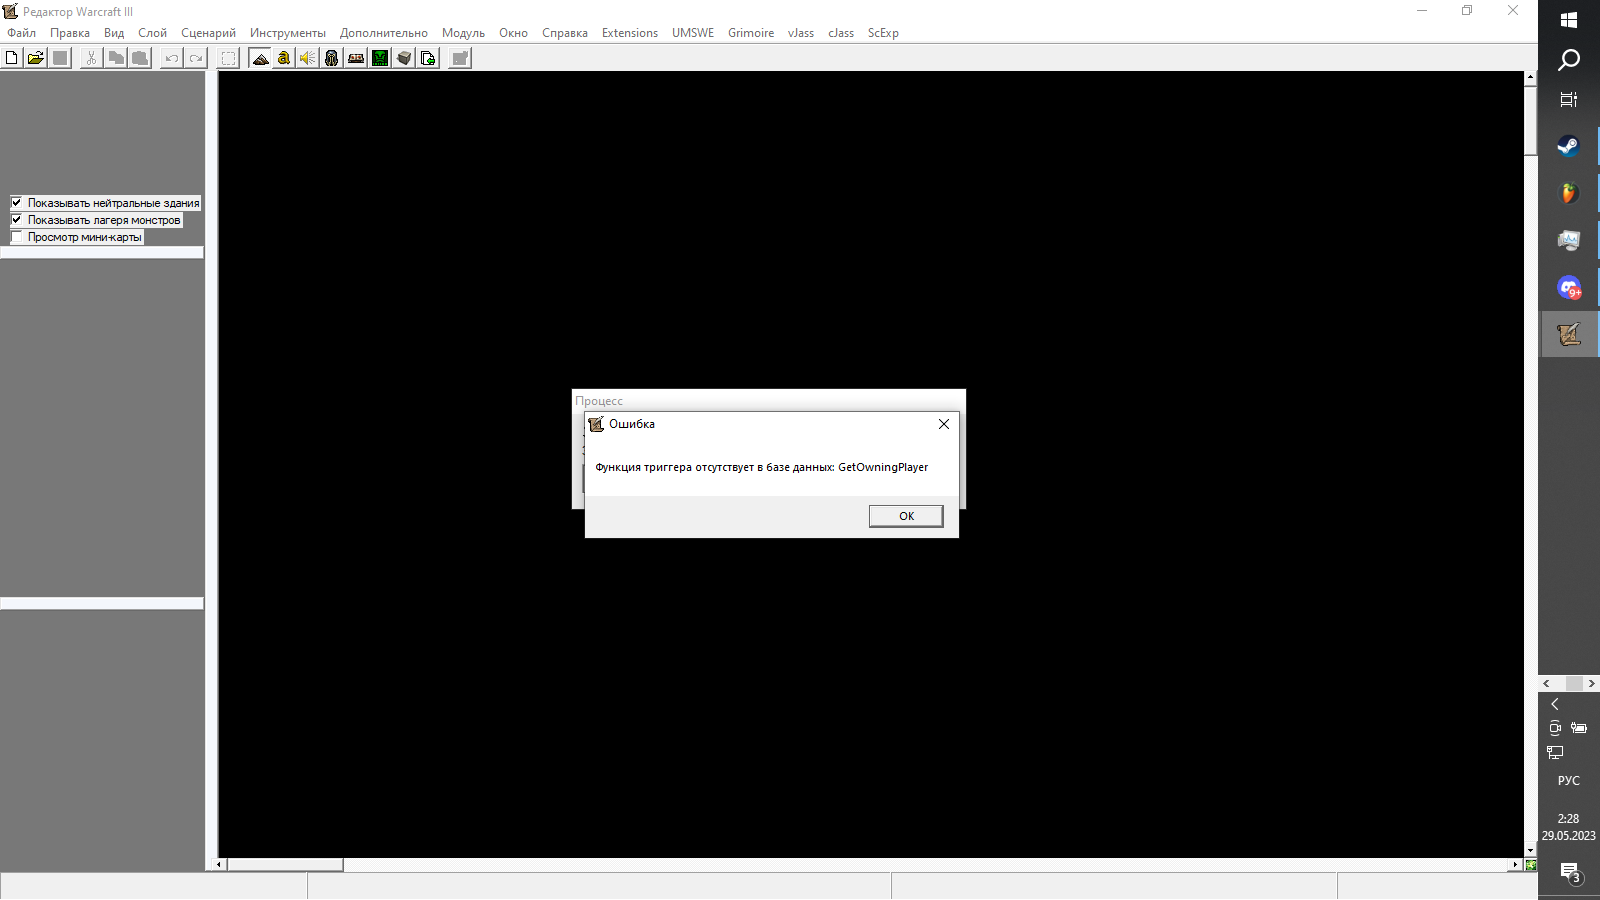This screenshot has height=900, width=1600.
Task: Click the Paste toolbar icon
Action: [140, 58]
